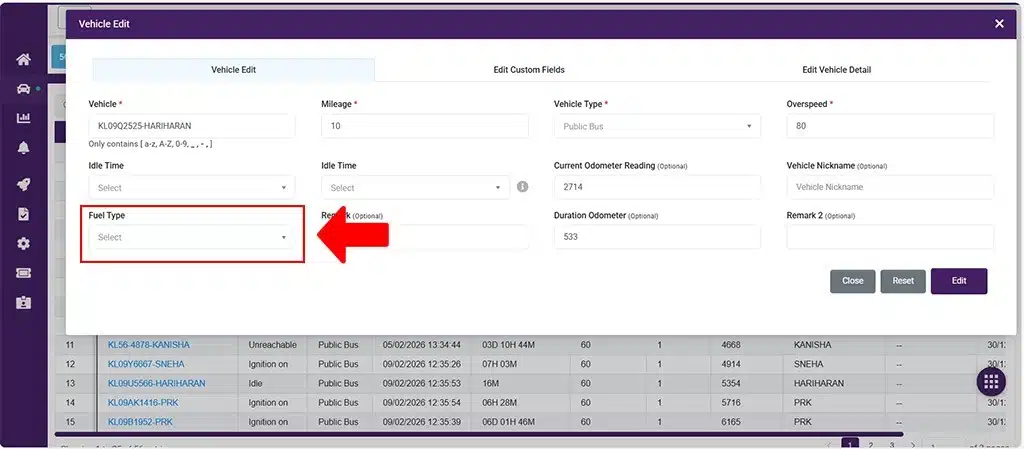Screen dimensions: 1024x449
Task: Click the Mileage input field
Action: (x=424, y=126)
